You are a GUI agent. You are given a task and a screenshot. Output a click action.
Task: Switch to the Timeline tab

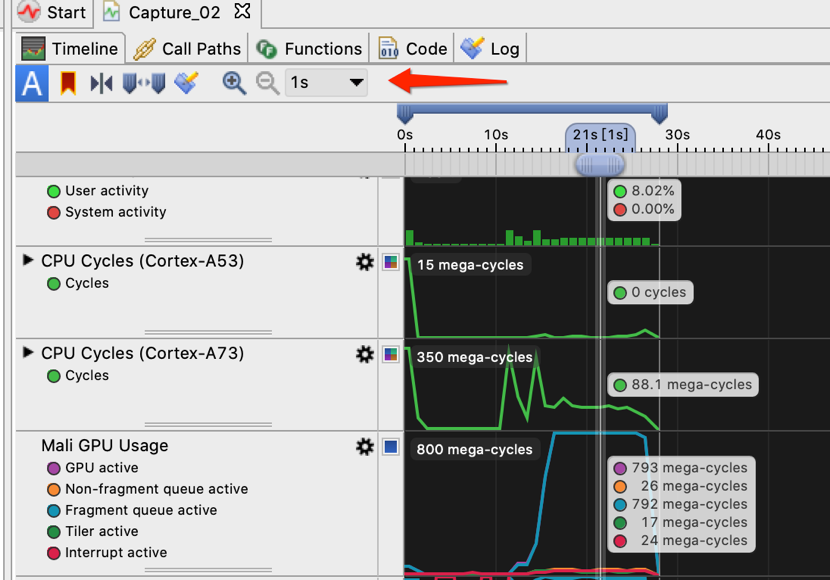(x=69, y=49)
